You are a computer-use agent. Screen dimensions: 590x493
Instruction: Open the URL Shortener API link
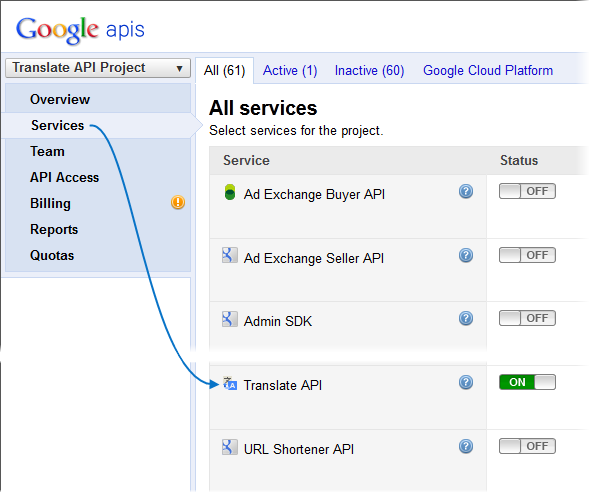click(299, 449)
